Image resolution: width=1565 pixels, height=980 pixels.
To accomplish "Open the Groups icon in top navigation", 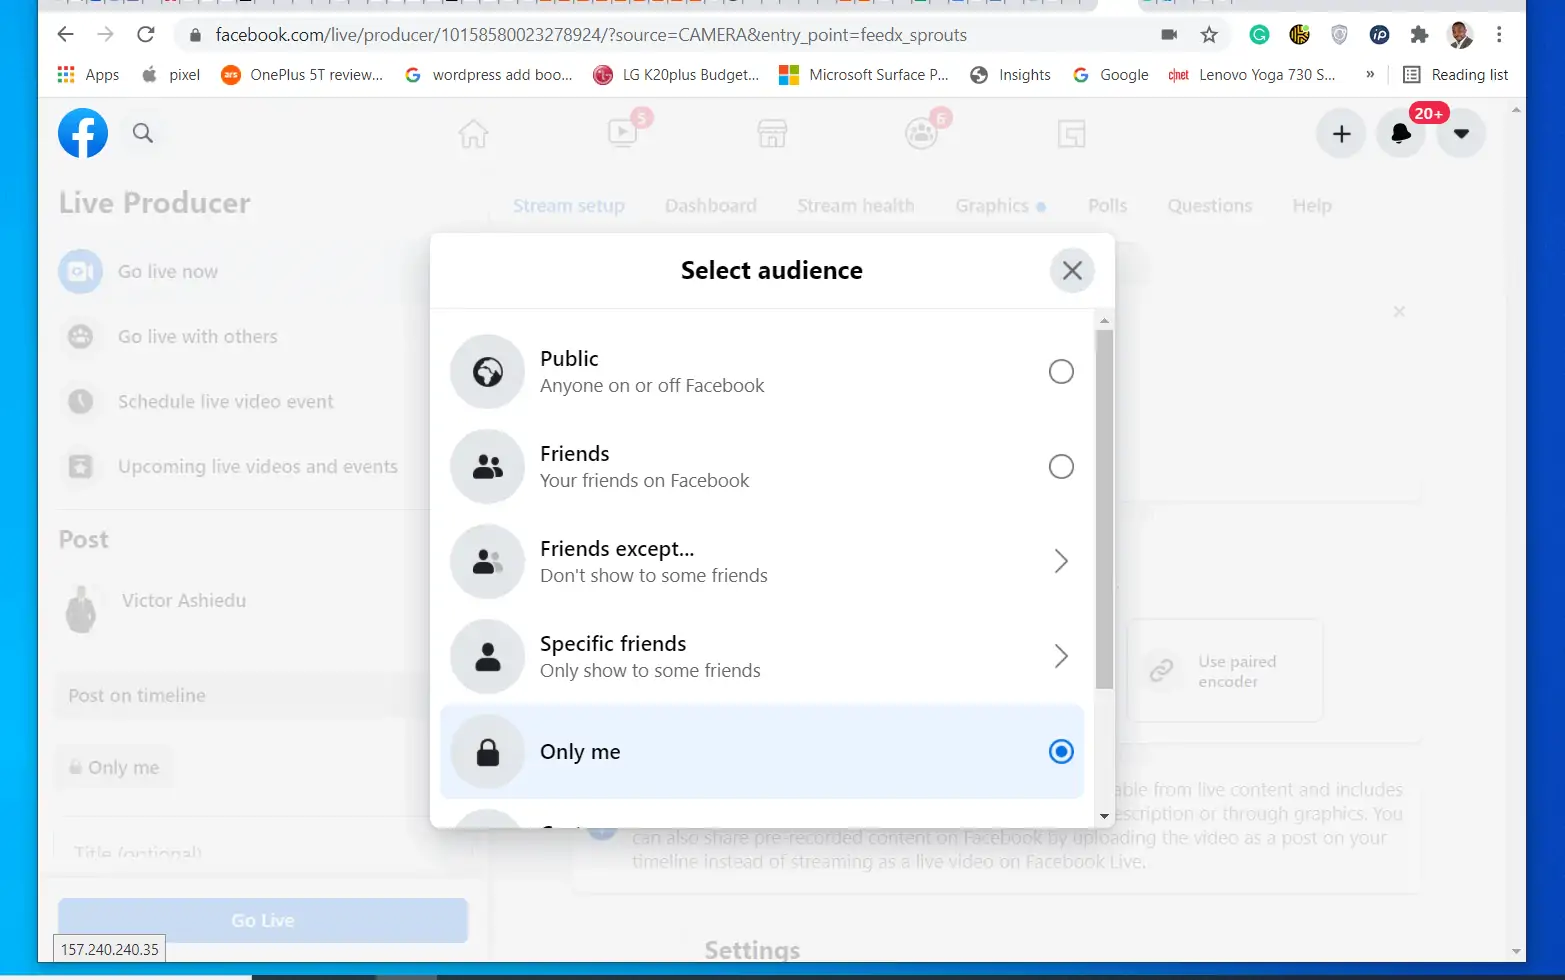I will (x=921, y=133).
